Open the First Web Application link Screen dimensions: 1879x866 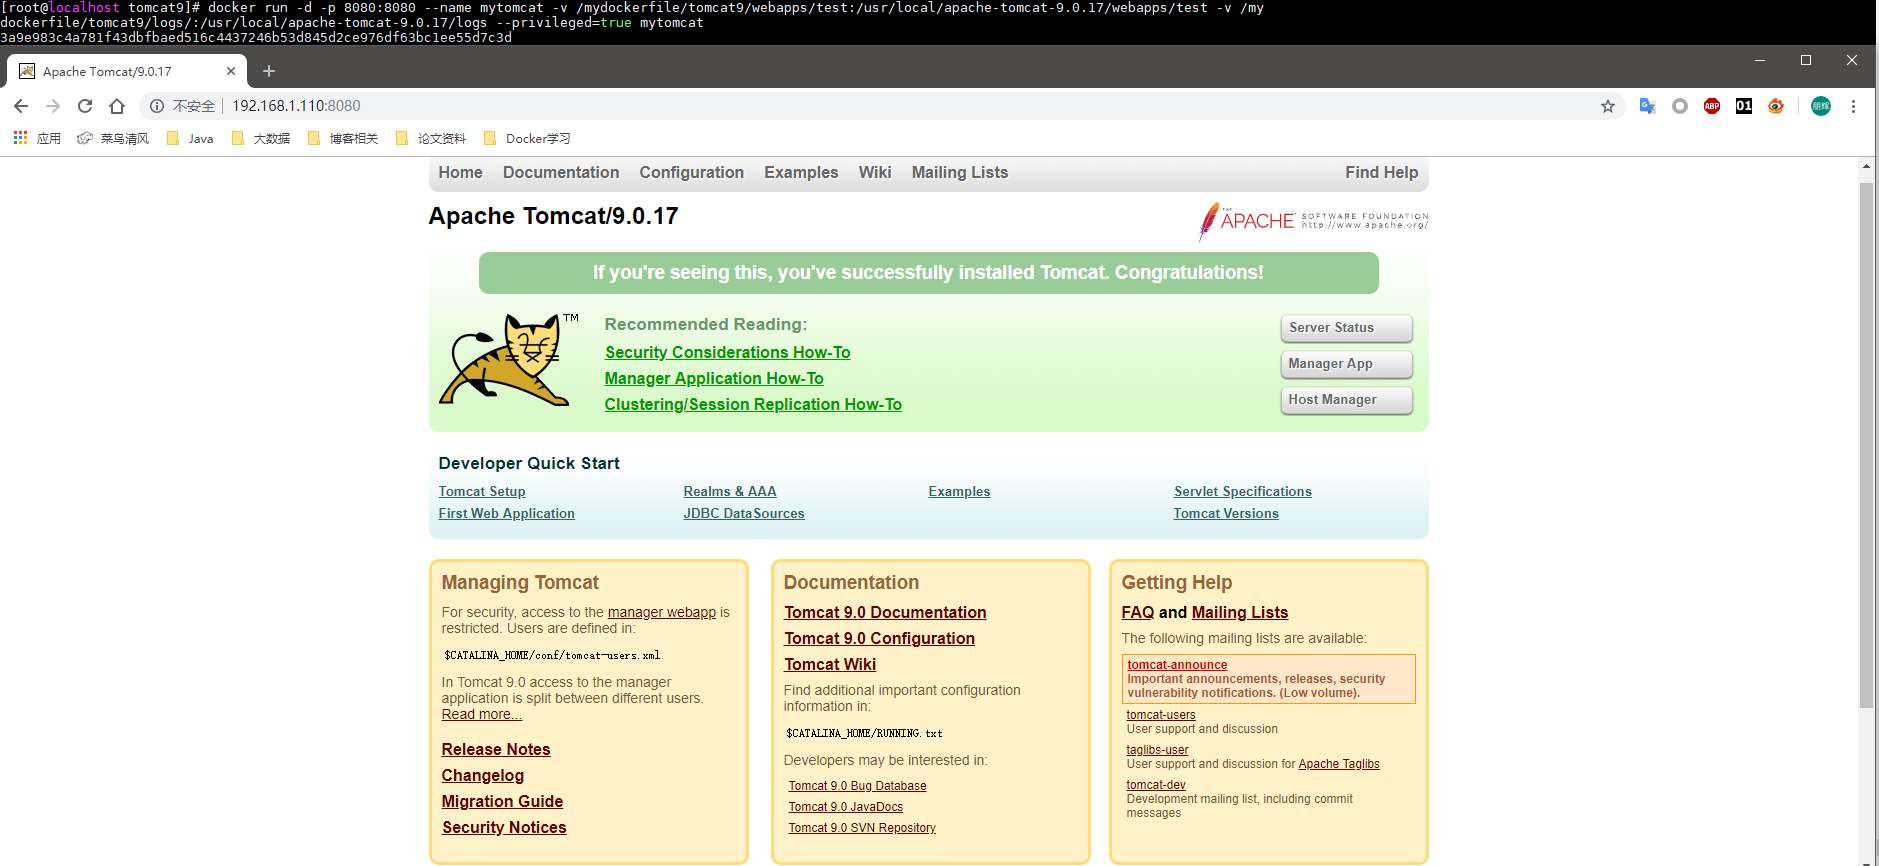point(506,513)
